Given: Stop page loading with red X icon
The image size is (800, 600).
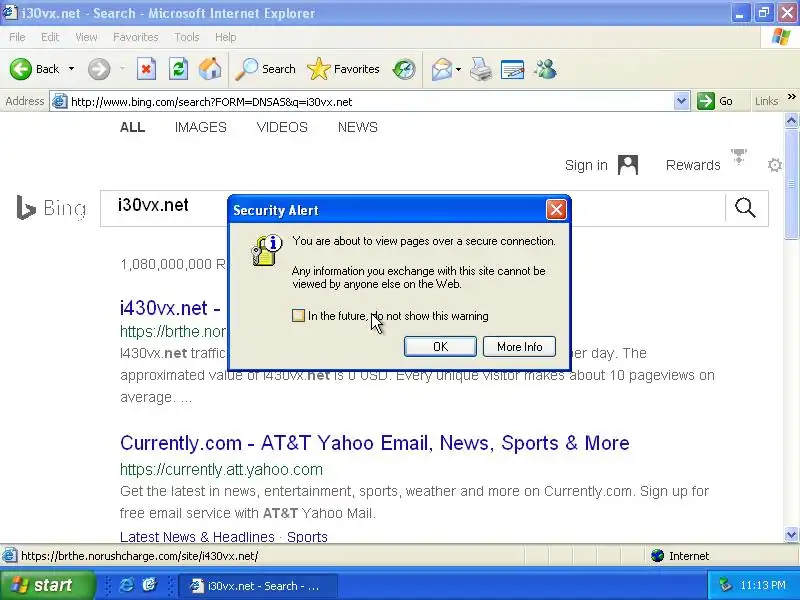Looking at the screenshot, I should 146,69.
